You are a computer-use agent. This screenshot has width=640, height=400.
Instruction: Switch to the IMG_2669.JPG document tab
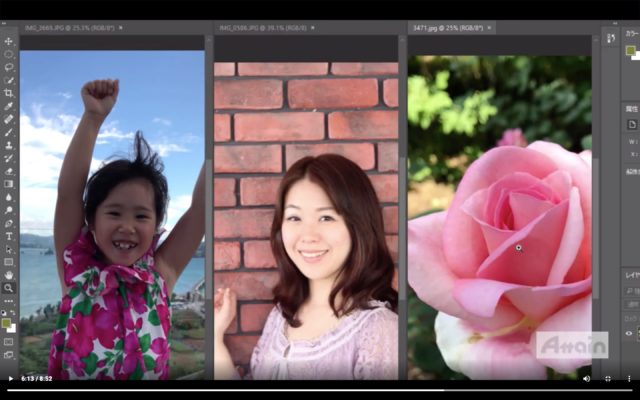click(x=69, y=28)
